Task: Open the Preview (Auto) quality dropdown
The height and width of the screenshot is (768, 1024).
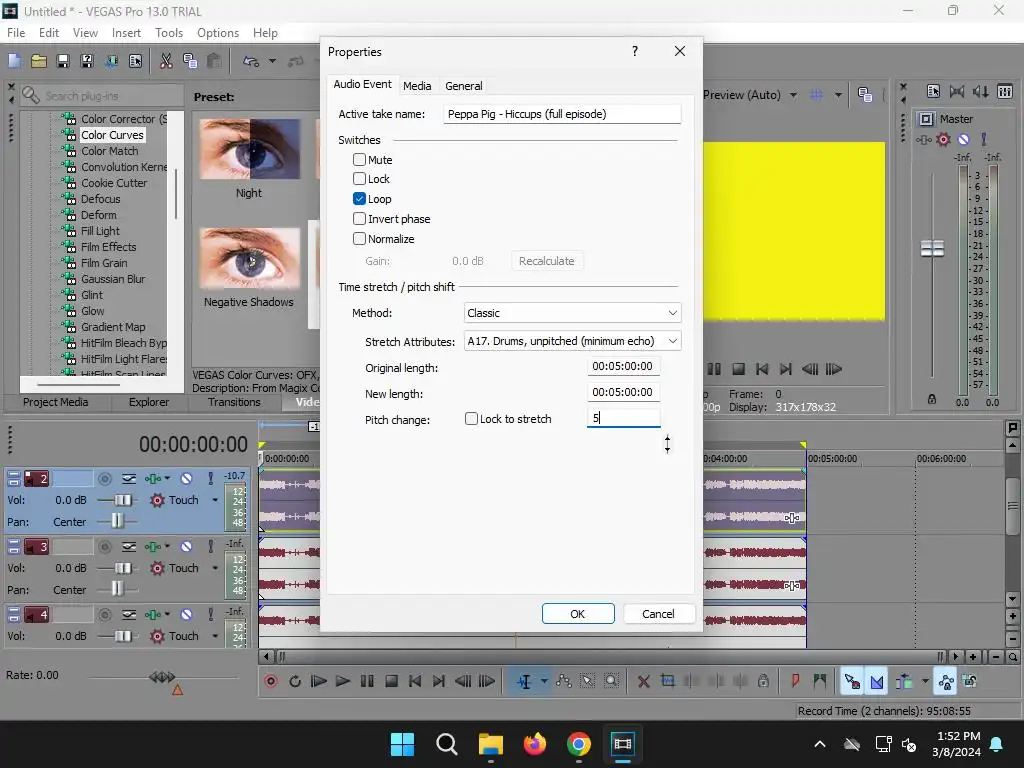Action: tap(793, 95)
